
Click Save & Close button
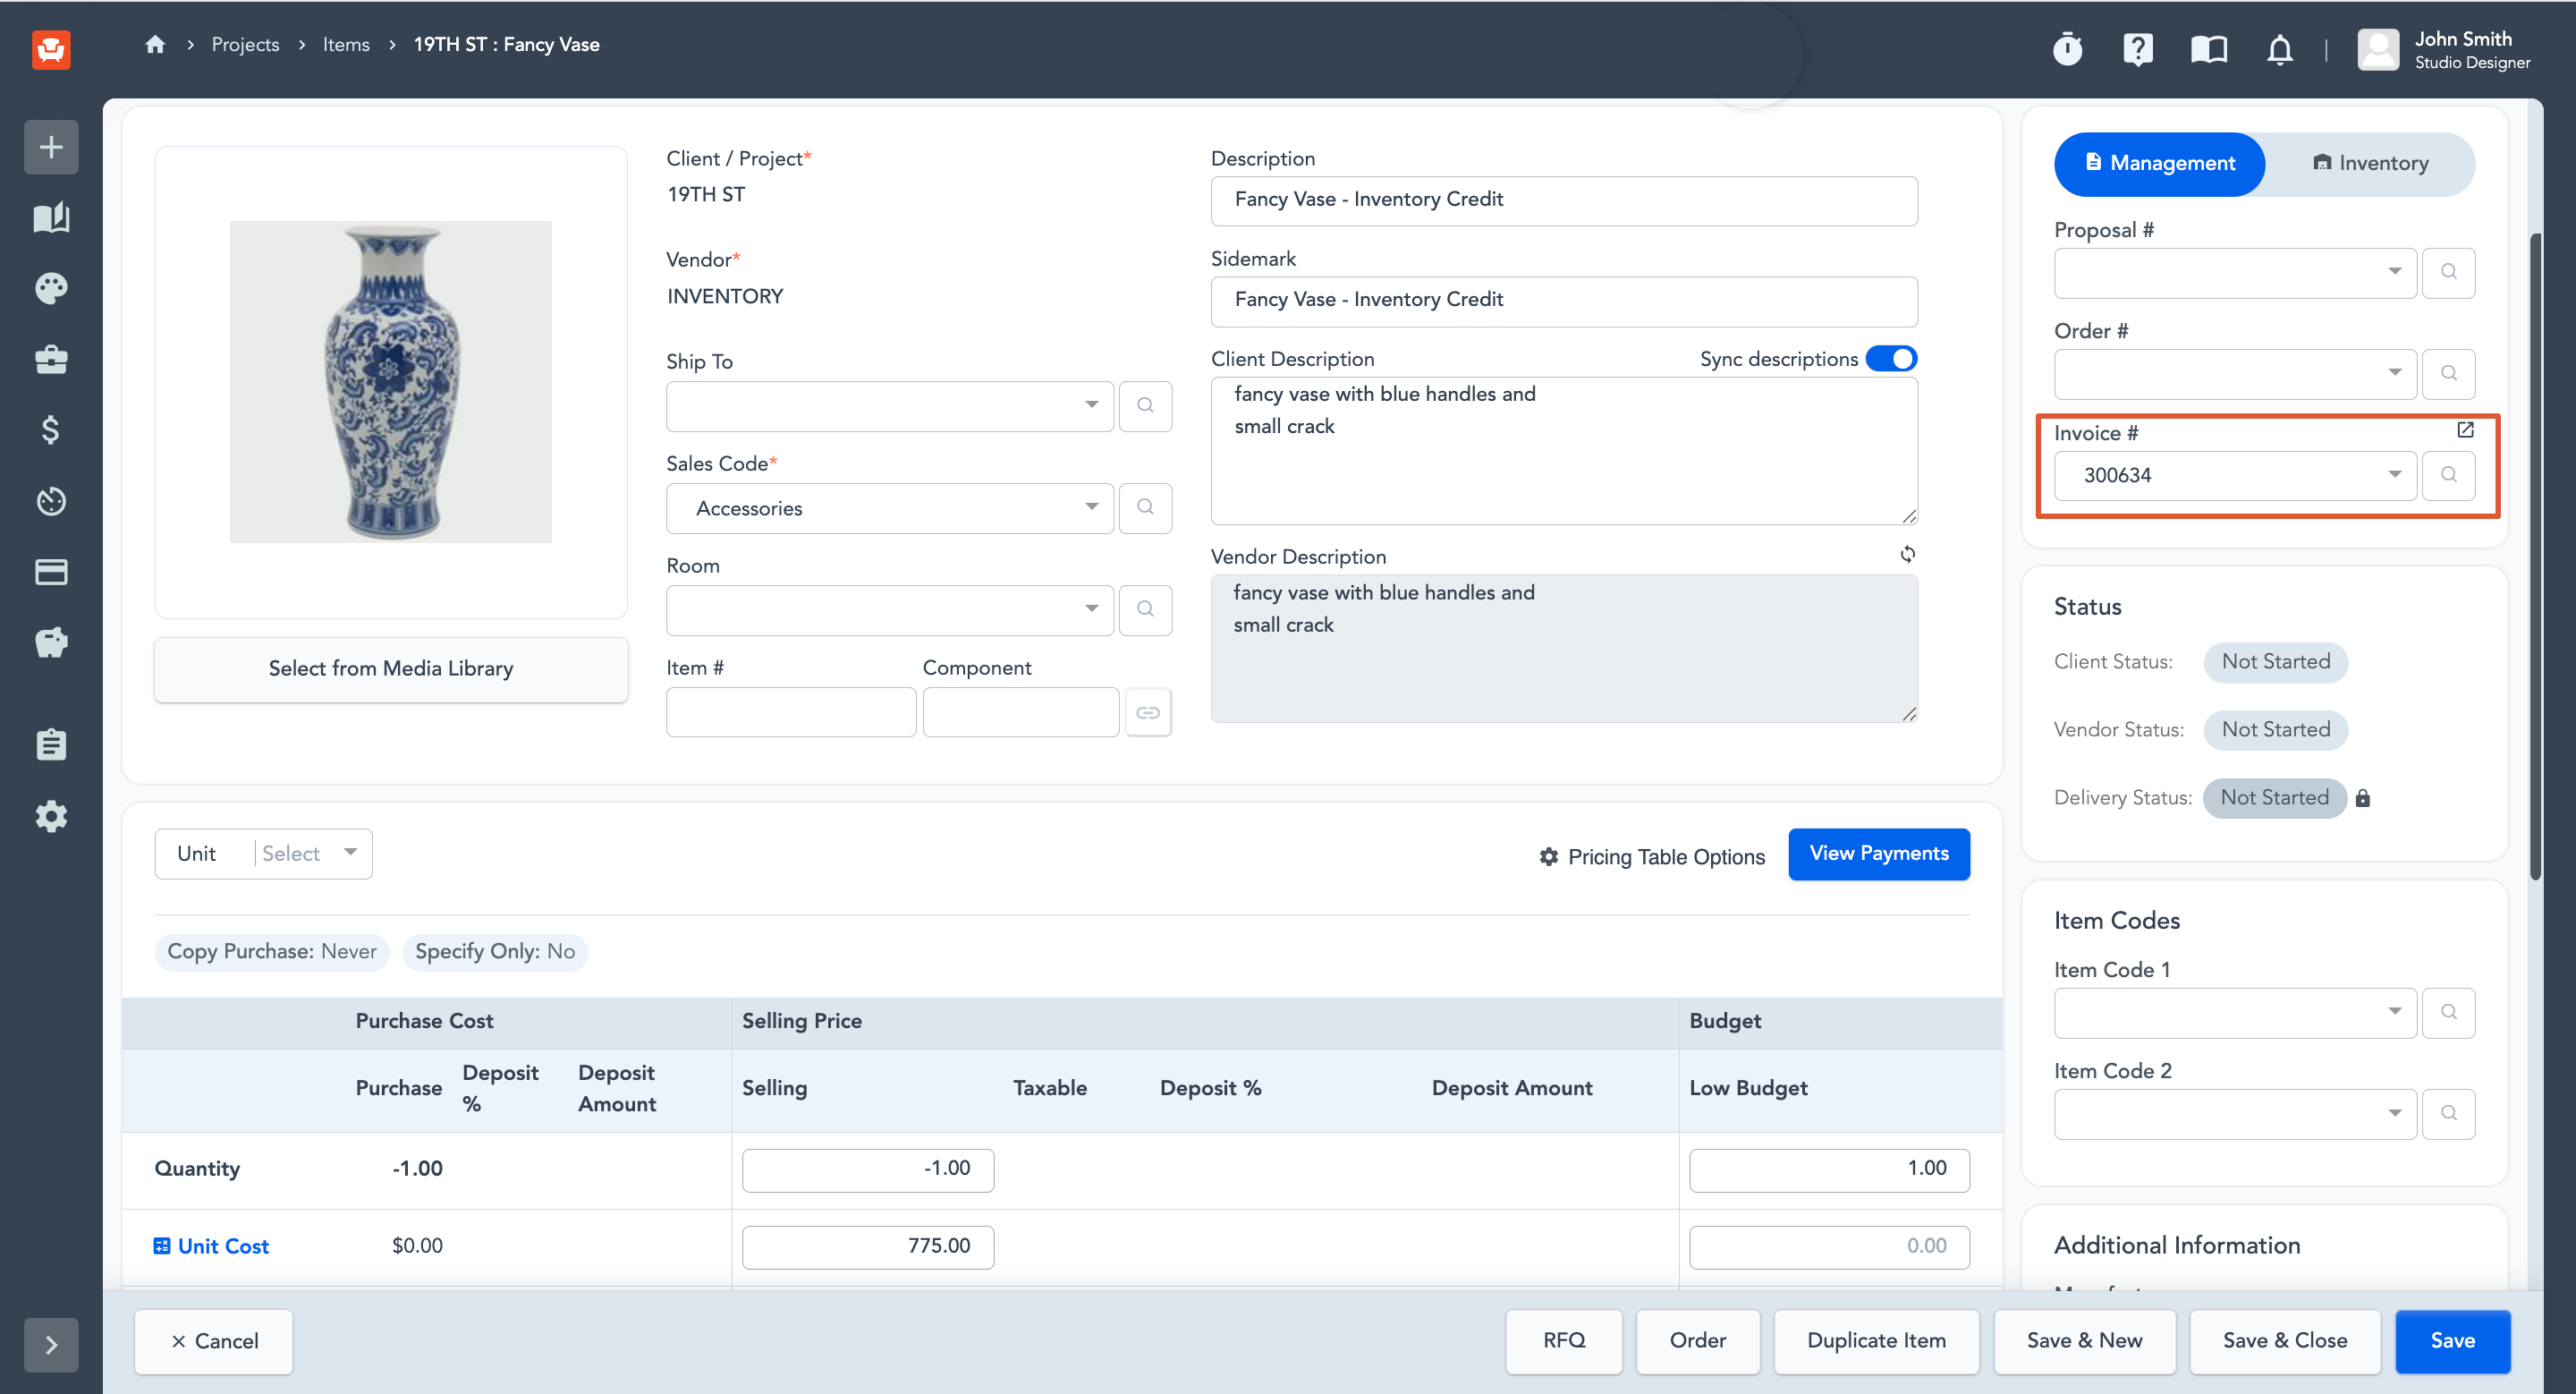(x=2285, y=1341)
